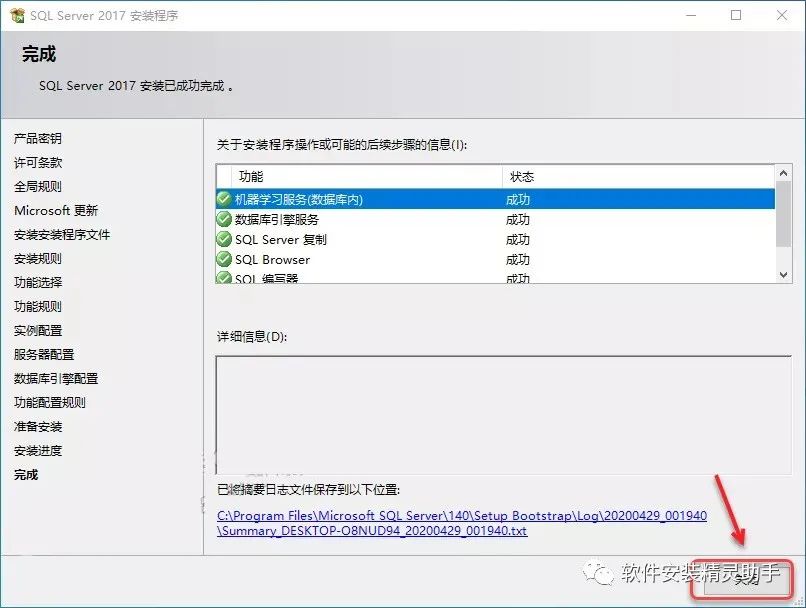Click the 实例配置 step in the sidebar
This screenshot has width=806, height=608.
(x=38, y=330)
